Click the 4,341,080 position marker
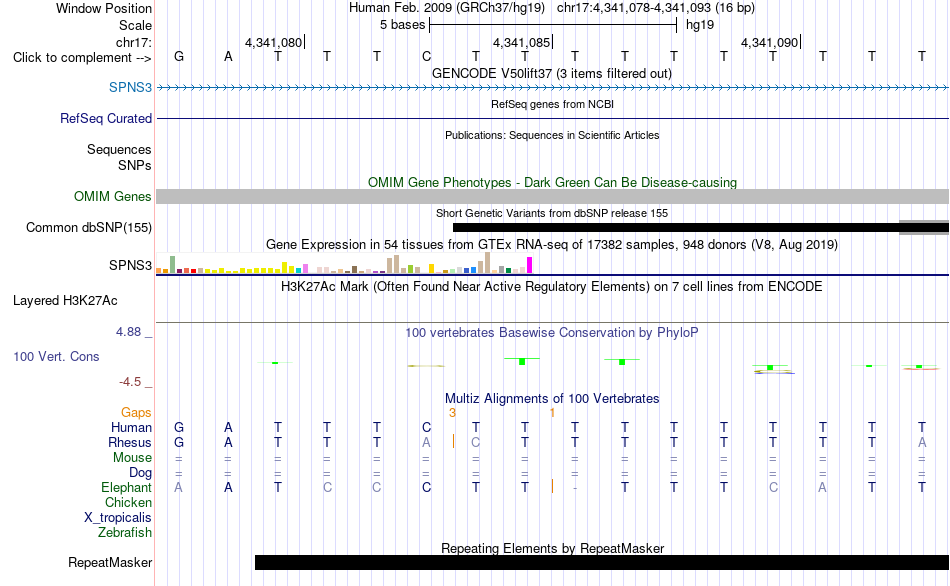 274,42
